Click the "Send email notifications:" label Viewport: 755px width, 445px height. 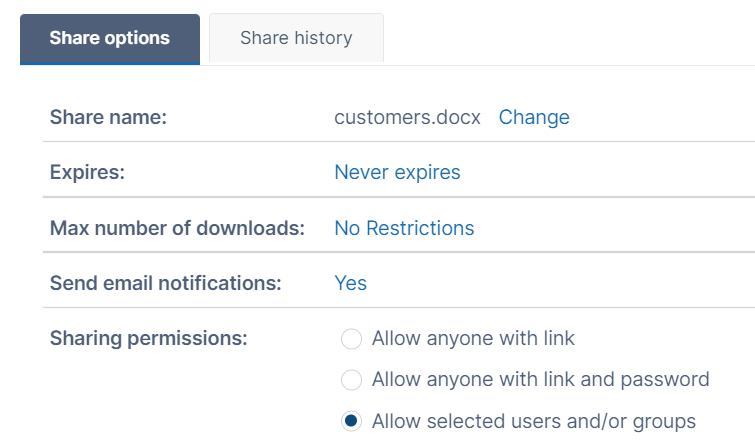pos(166,283)
